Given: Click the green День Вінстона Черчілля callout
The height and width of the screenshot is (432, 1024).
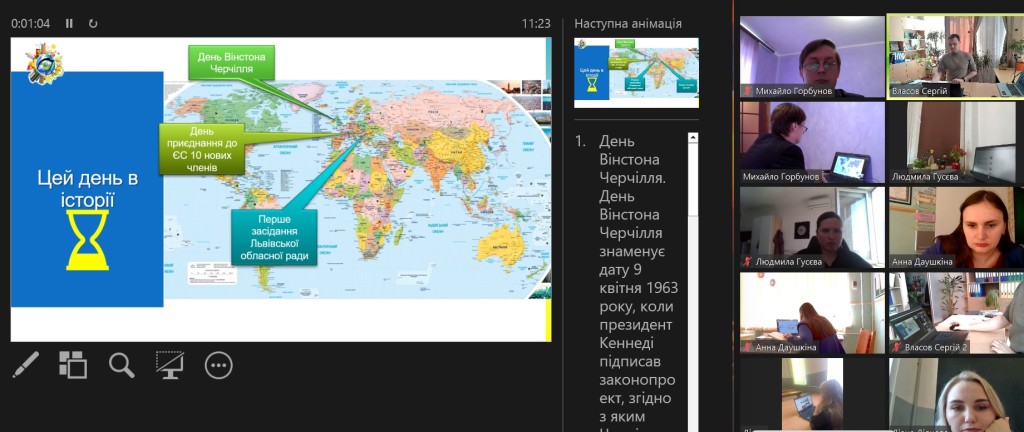Looking at the screenshot, I should click(231, 64).
